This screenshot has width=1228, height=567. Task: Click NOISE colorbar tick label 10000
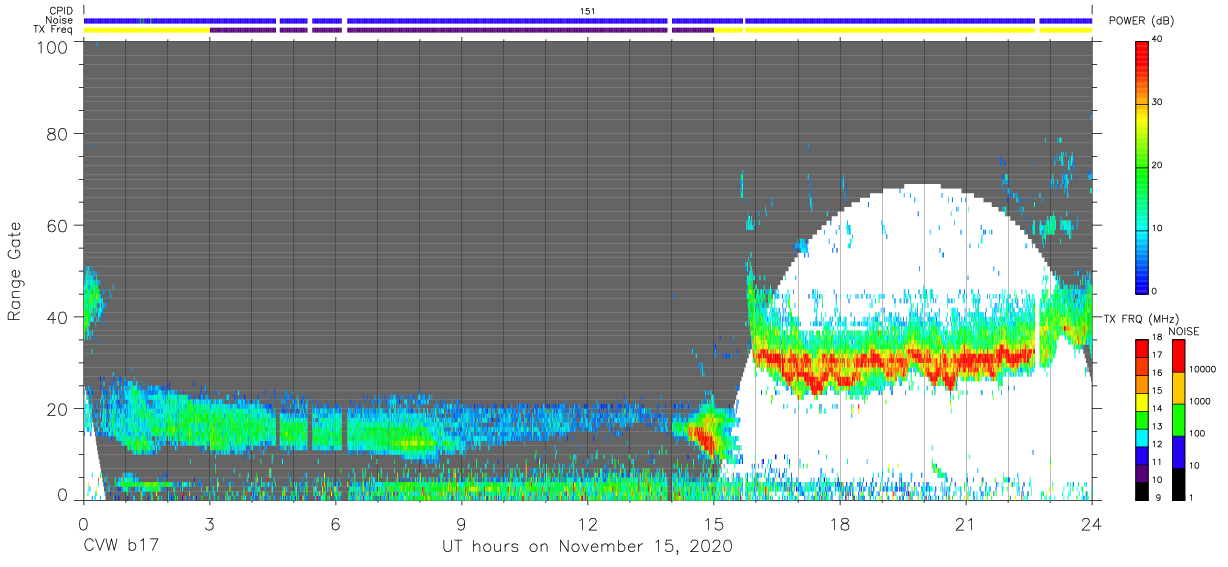tap(1205, 370)
